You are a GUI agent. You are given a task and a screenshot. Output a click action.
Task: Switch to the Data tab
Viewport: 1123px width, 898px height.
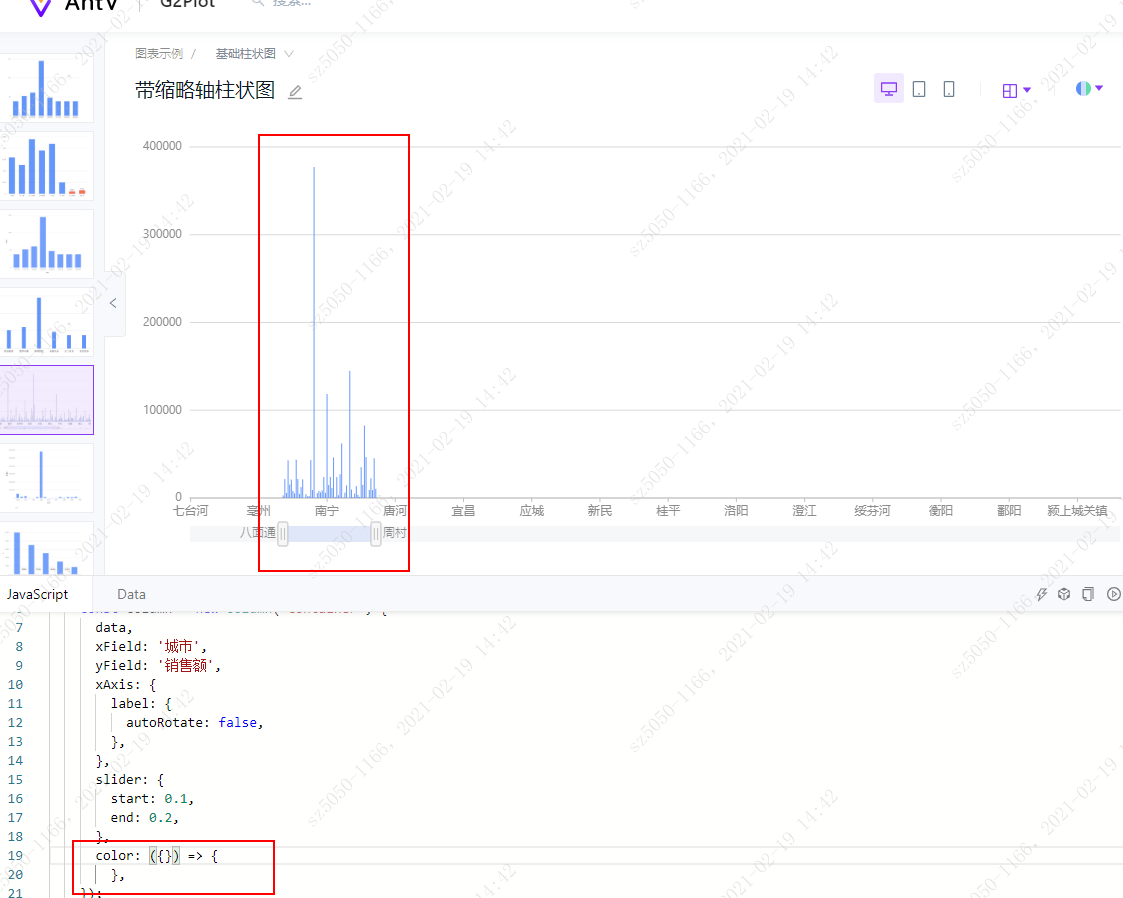pos(131,593)
